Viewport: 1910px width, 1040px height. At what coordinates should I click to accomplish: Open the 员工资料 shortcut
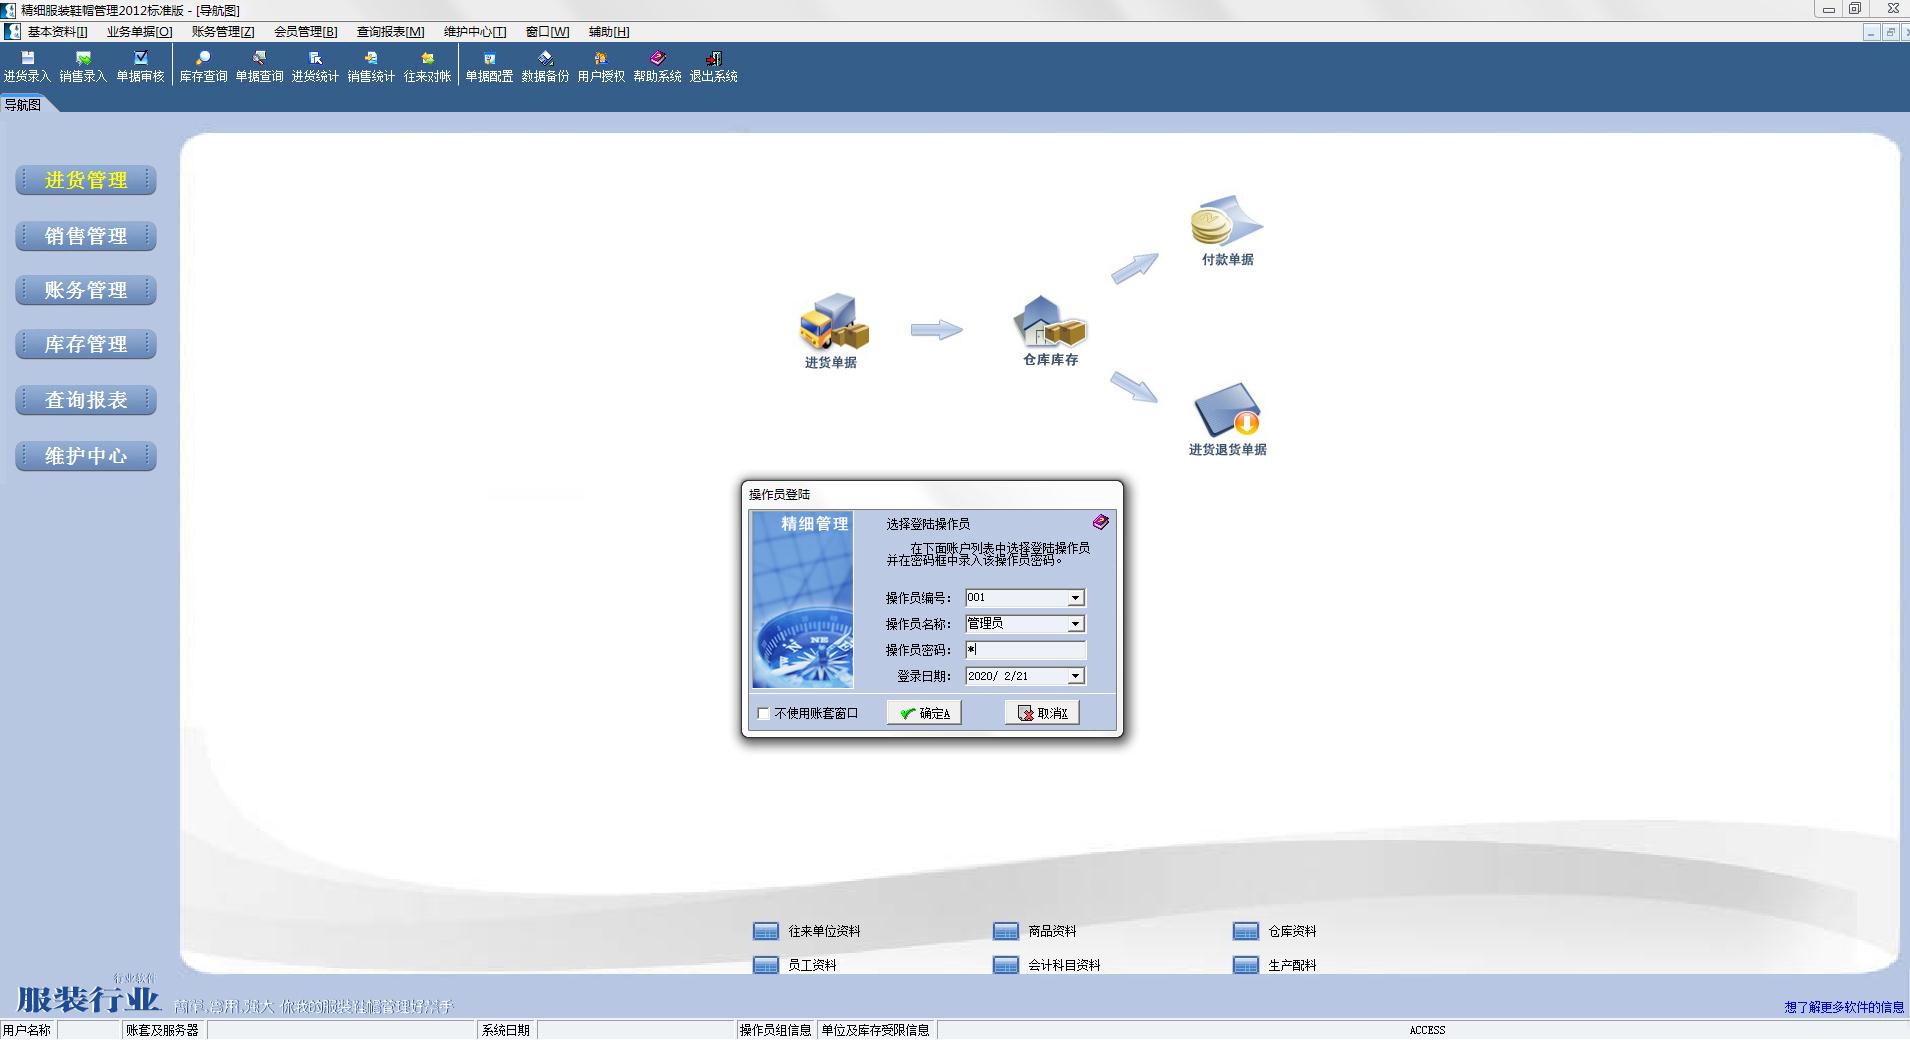click(x=795, y=965)
